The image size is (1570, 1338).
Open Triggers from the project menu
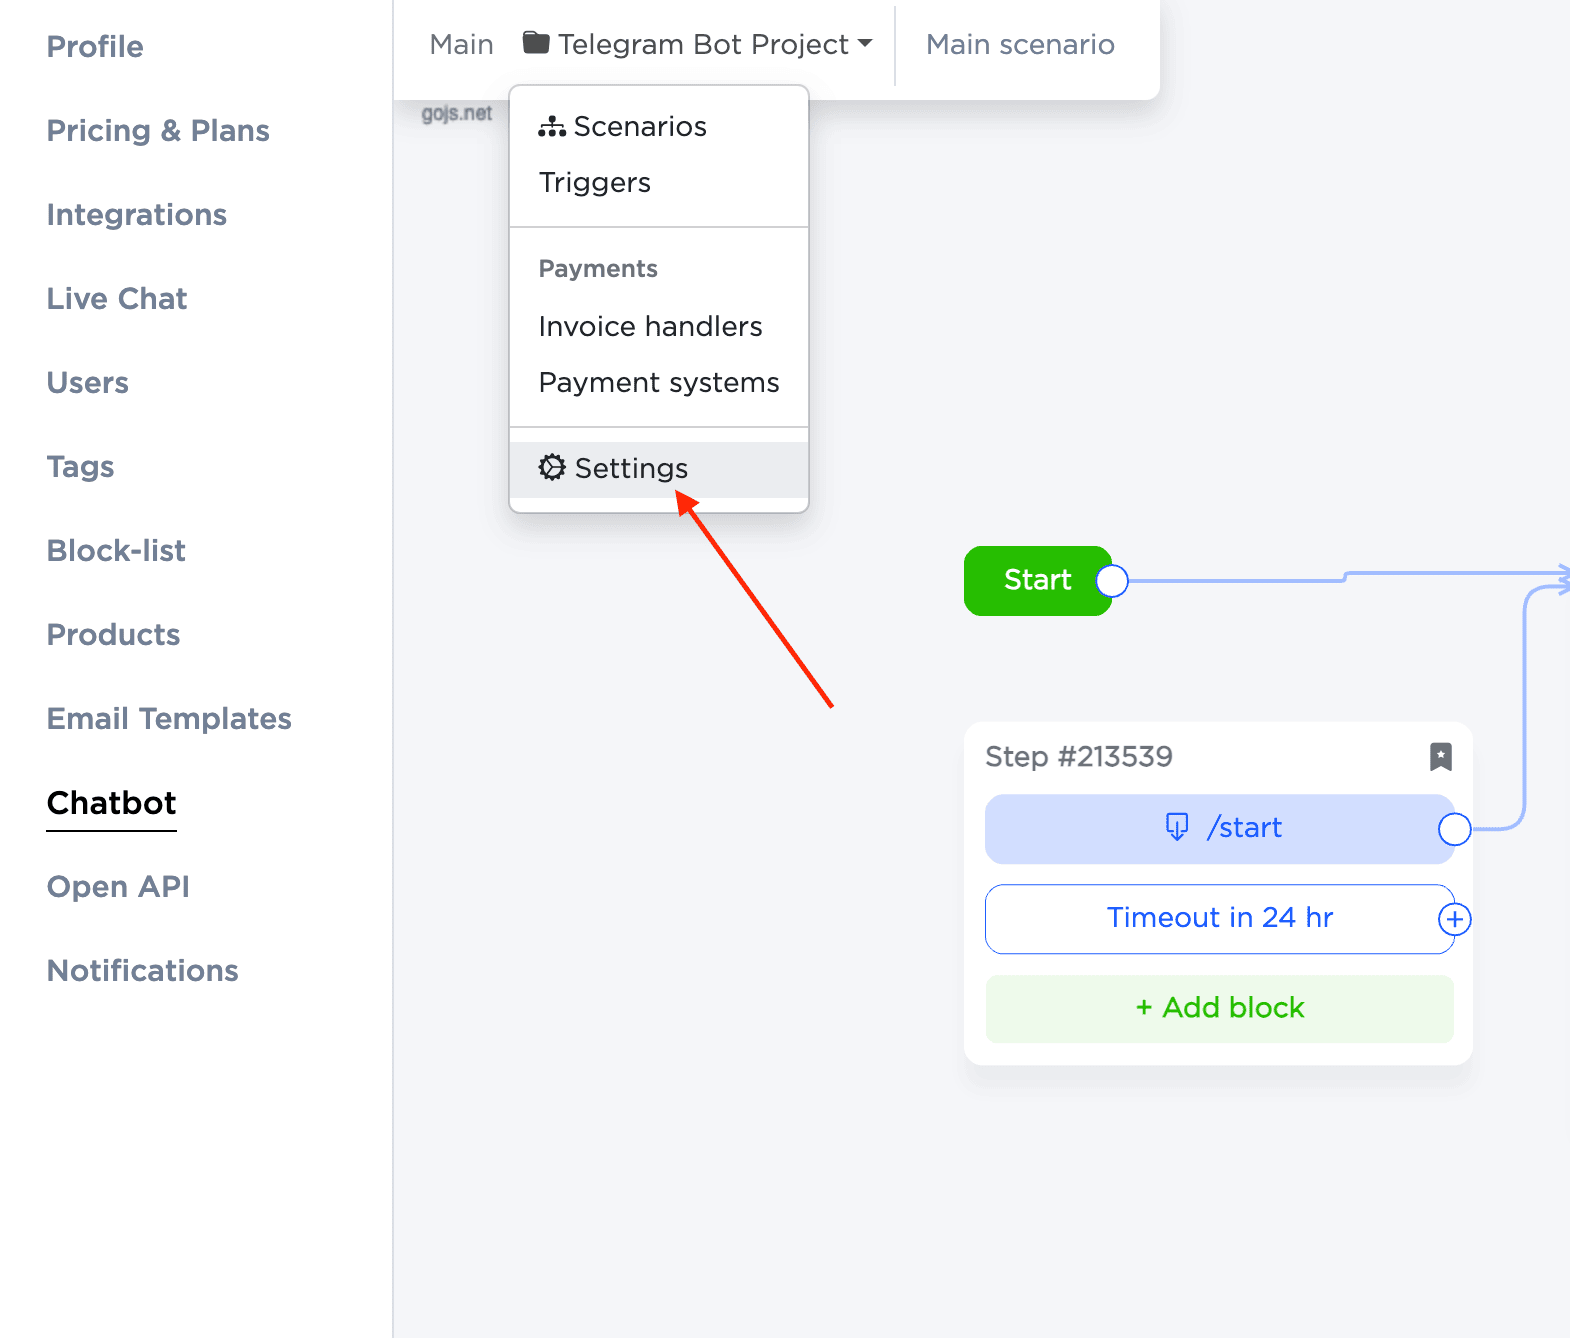tap(594, 183)
